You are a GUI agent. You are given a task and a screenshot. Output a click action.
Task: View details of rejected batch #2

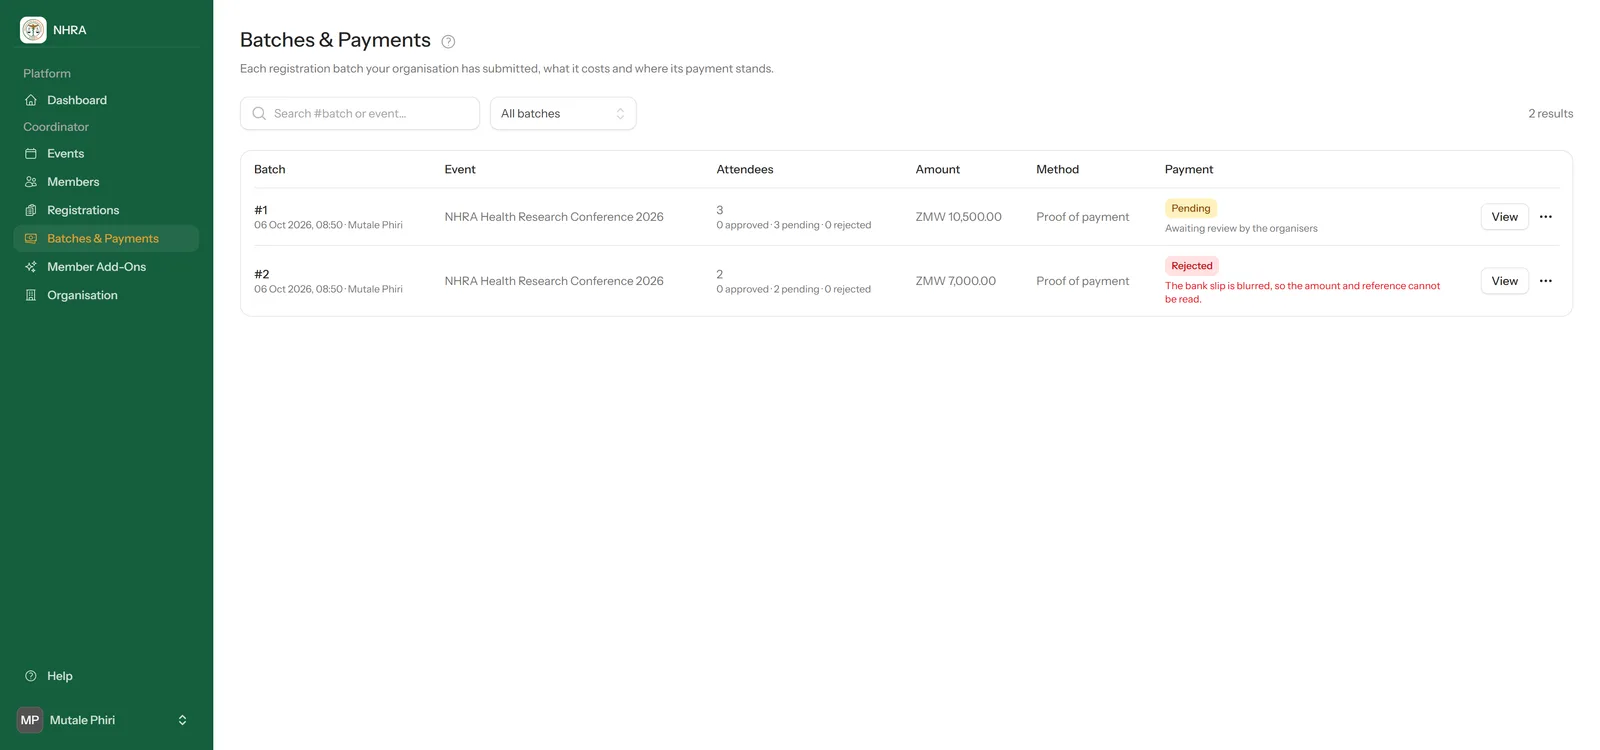point(1504,281)
